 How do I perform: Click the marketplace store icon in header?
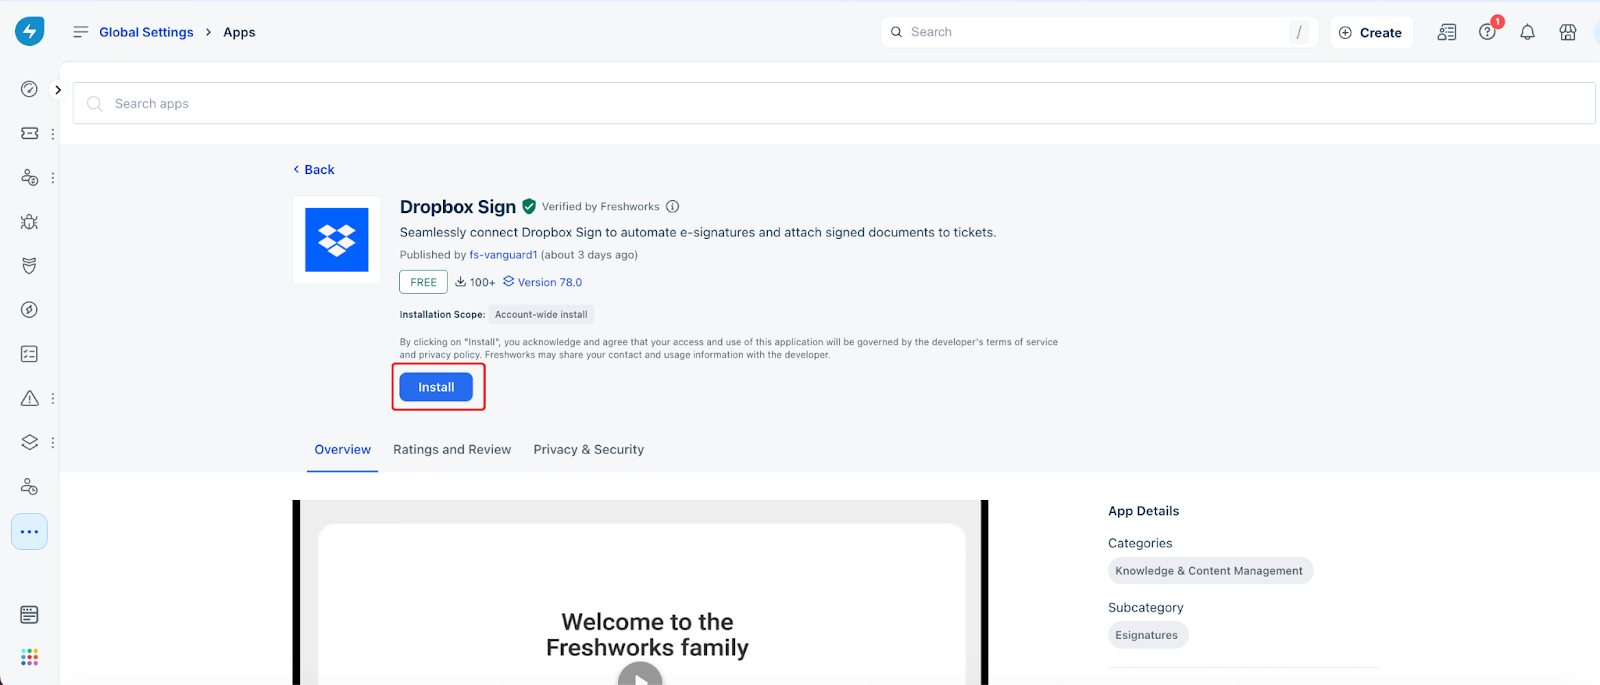pyautogui.click(x=1568, y=32)
